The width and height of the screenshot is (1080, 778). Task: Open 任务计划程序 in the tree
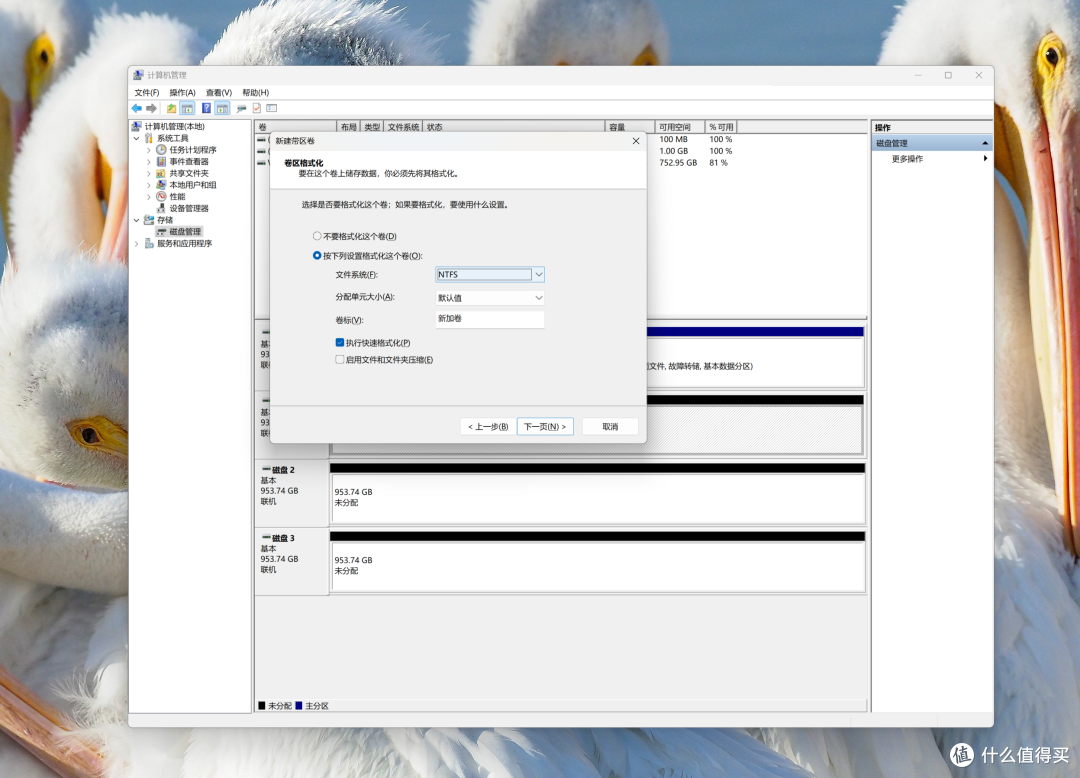pyautogui.click(x=193, y=149)
